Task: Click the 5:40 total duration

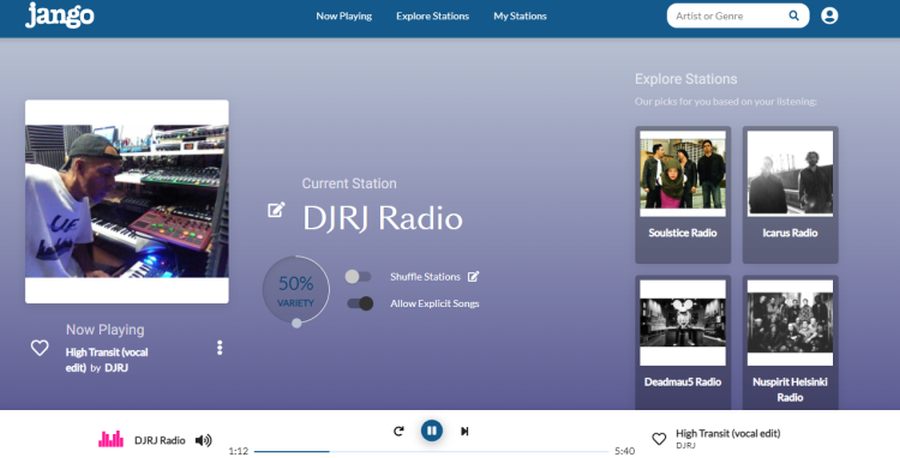Action: [x=624, y=451]
